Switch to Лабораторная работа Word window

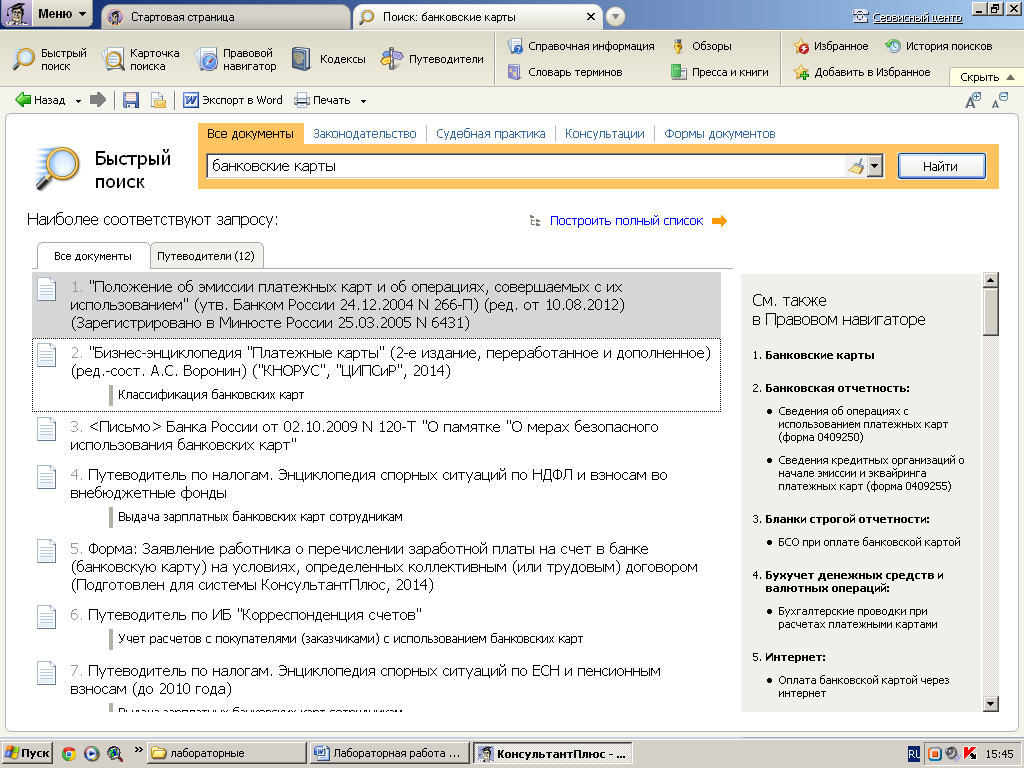[x=389, y=753]
